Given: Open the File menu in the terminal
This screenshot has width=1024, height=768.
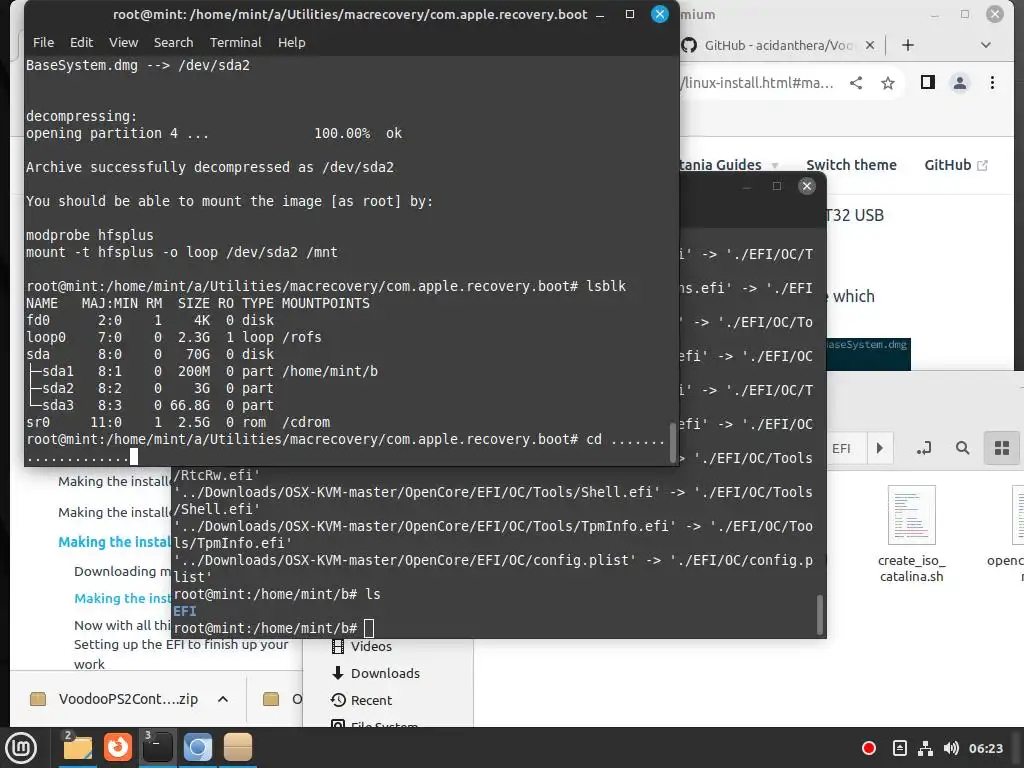Looking at the screenshot, I should click(x=43, y=42).
